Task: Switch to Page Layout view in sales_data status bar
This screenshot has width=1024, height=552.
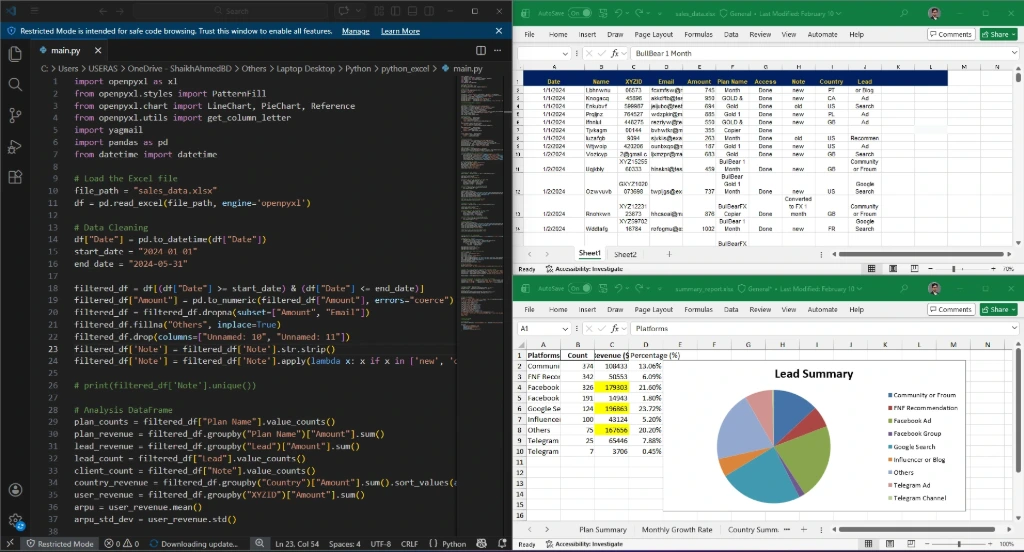Action: pos(891,269)
